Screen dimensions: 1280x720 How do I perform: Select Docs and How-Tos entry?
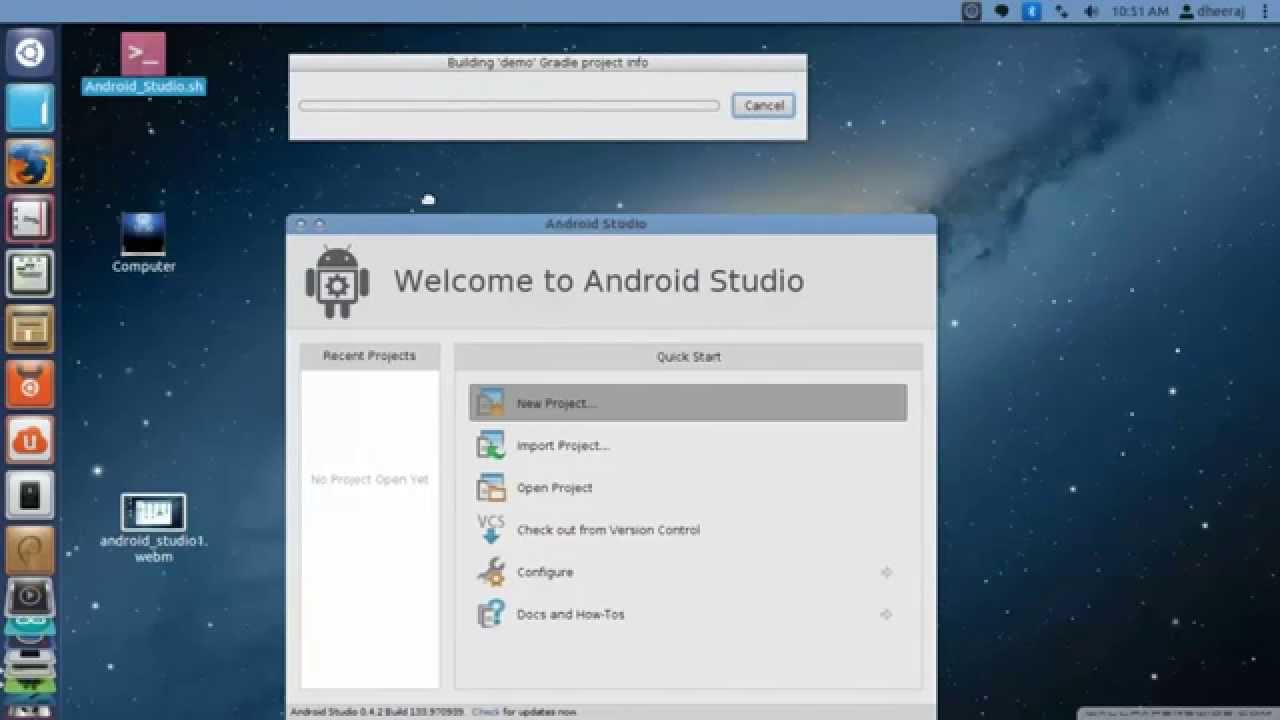coord(688,614)
